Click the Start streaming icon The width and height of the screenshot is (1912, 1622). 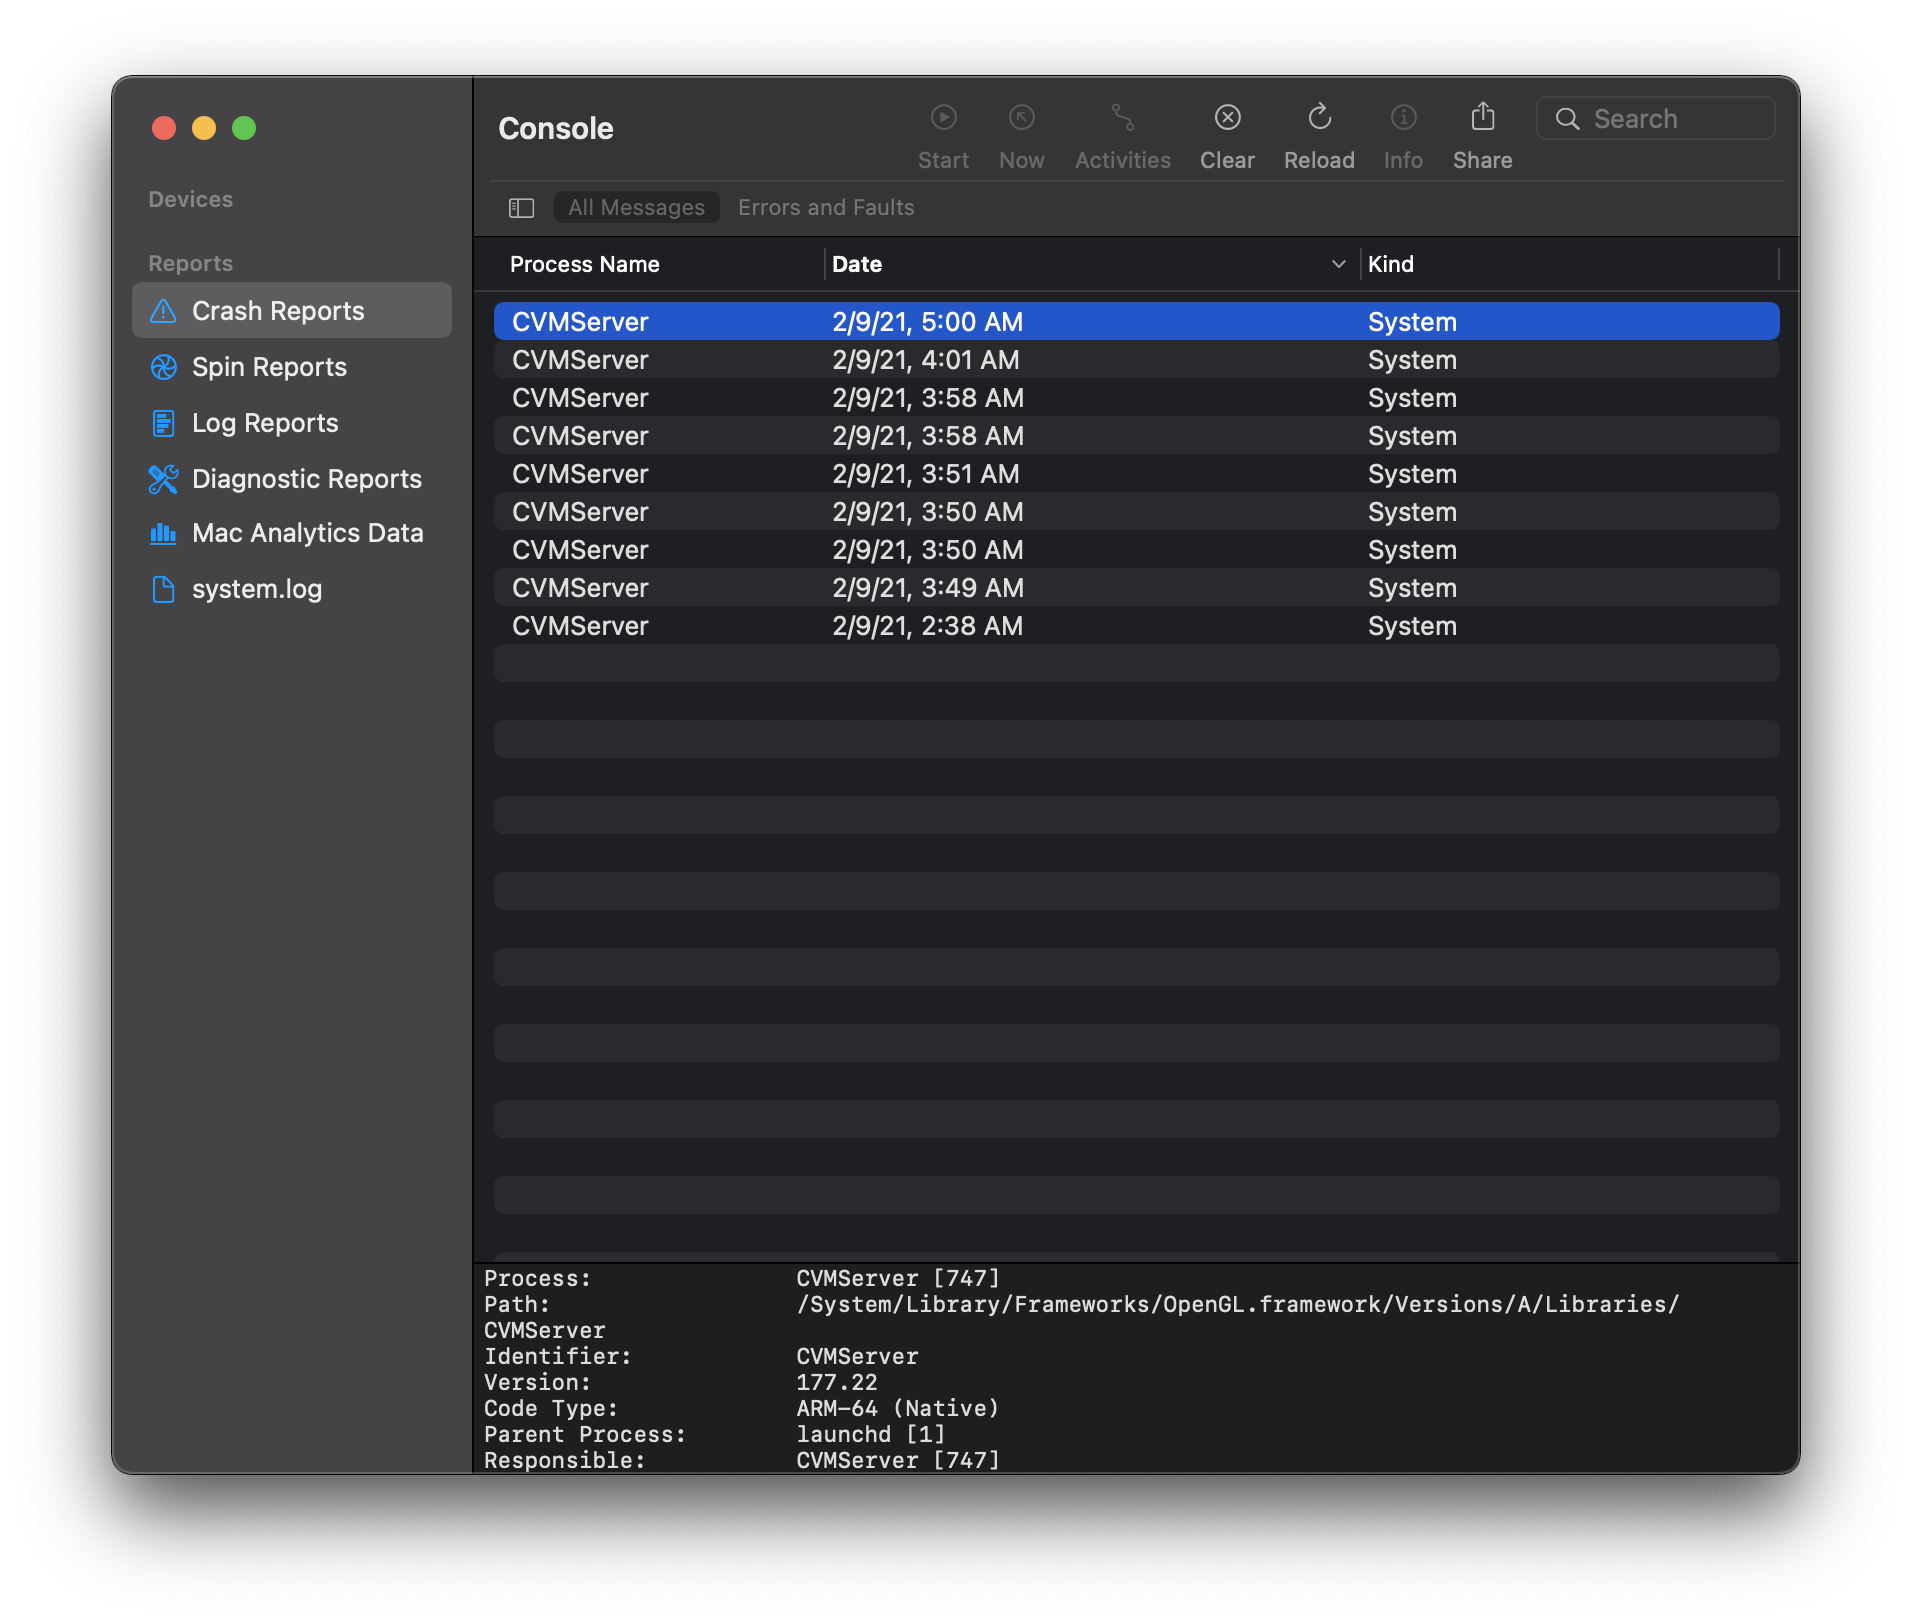(943, 118)
